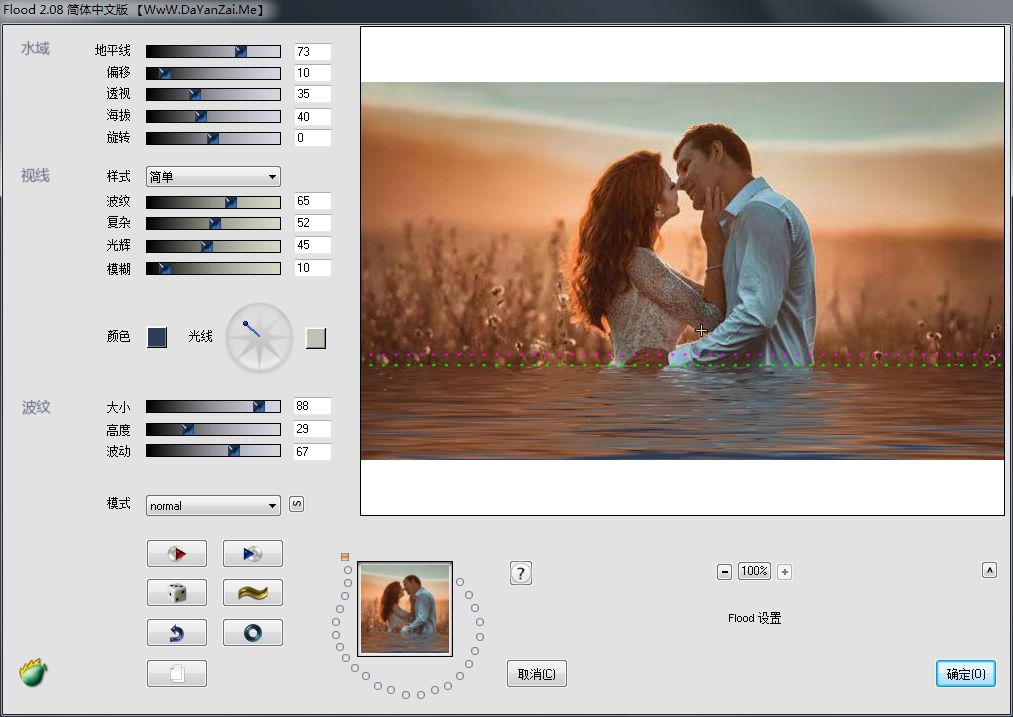Click the small S button beside 模式
This screenshot has height=717, width=1013.
pos(296,504)
